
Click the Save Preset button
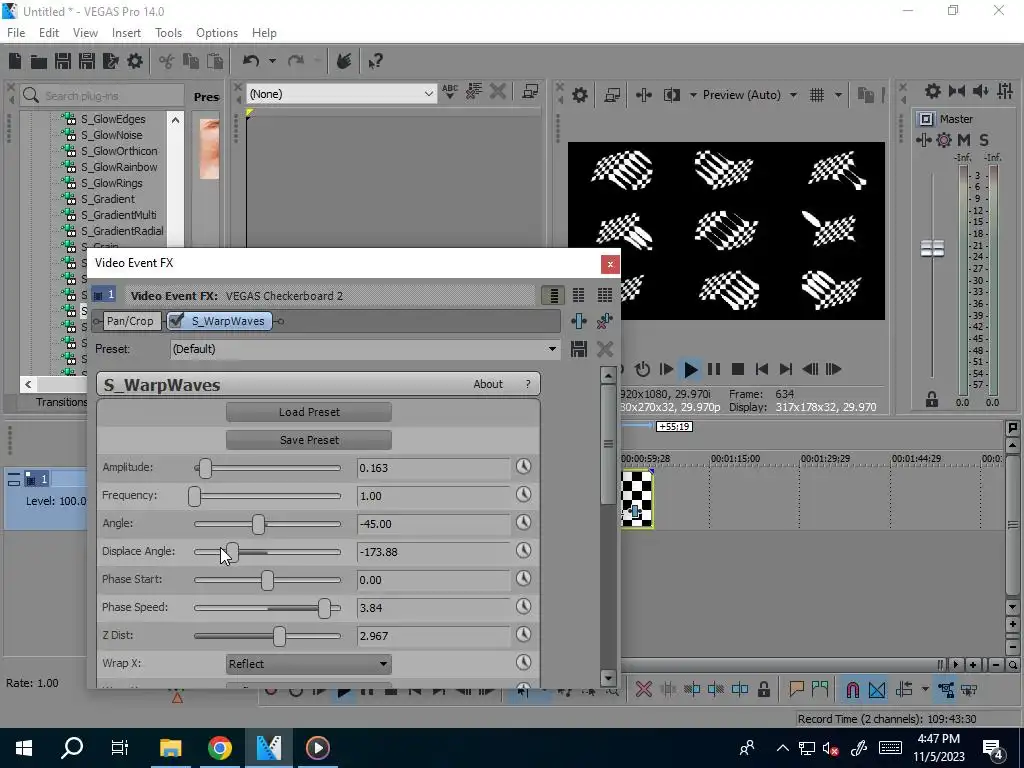(x=309, y=440)
